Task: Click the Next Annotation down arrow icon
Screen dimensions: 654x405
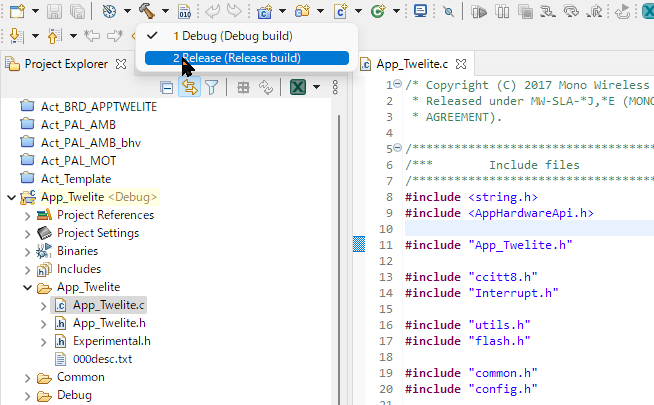Action: 16,36
